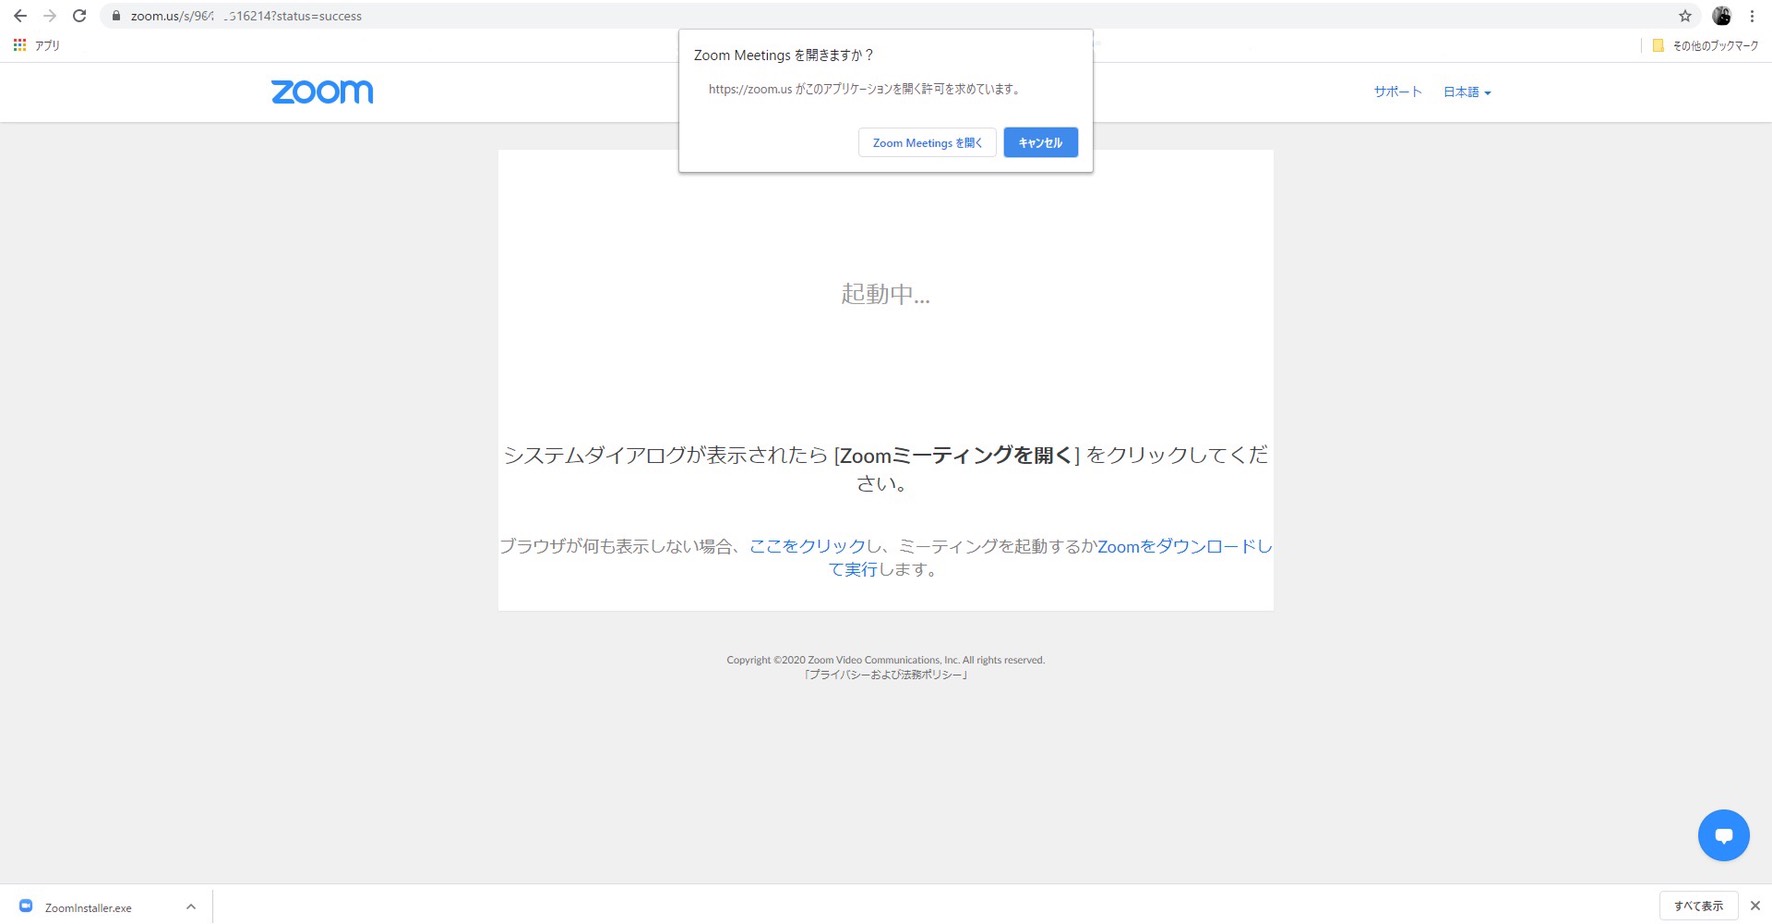Viewport: 1772px width, 924px height.
Task: Click the Zoom logo
Action: click(322, 92)
